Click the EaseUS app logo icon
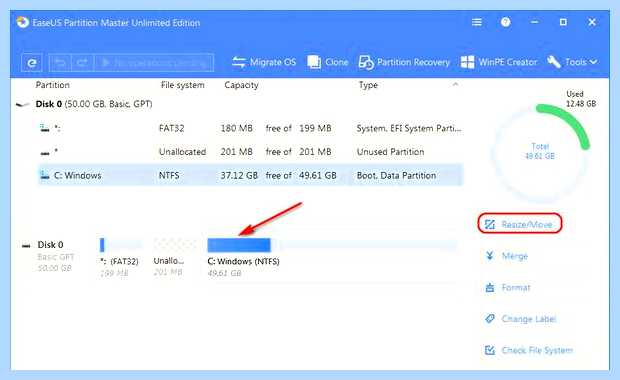 [x=23, y=22]
